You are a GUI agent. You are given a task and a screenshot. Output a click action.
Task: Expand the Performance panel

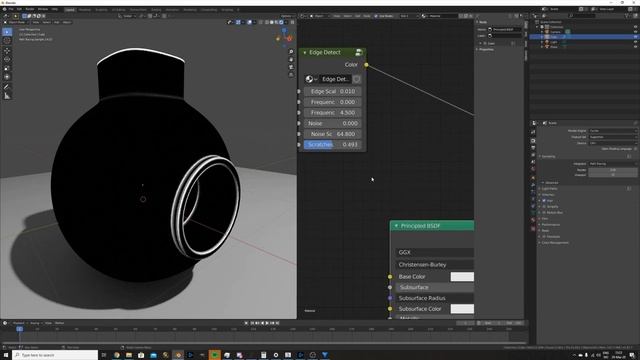coord(551,224)
